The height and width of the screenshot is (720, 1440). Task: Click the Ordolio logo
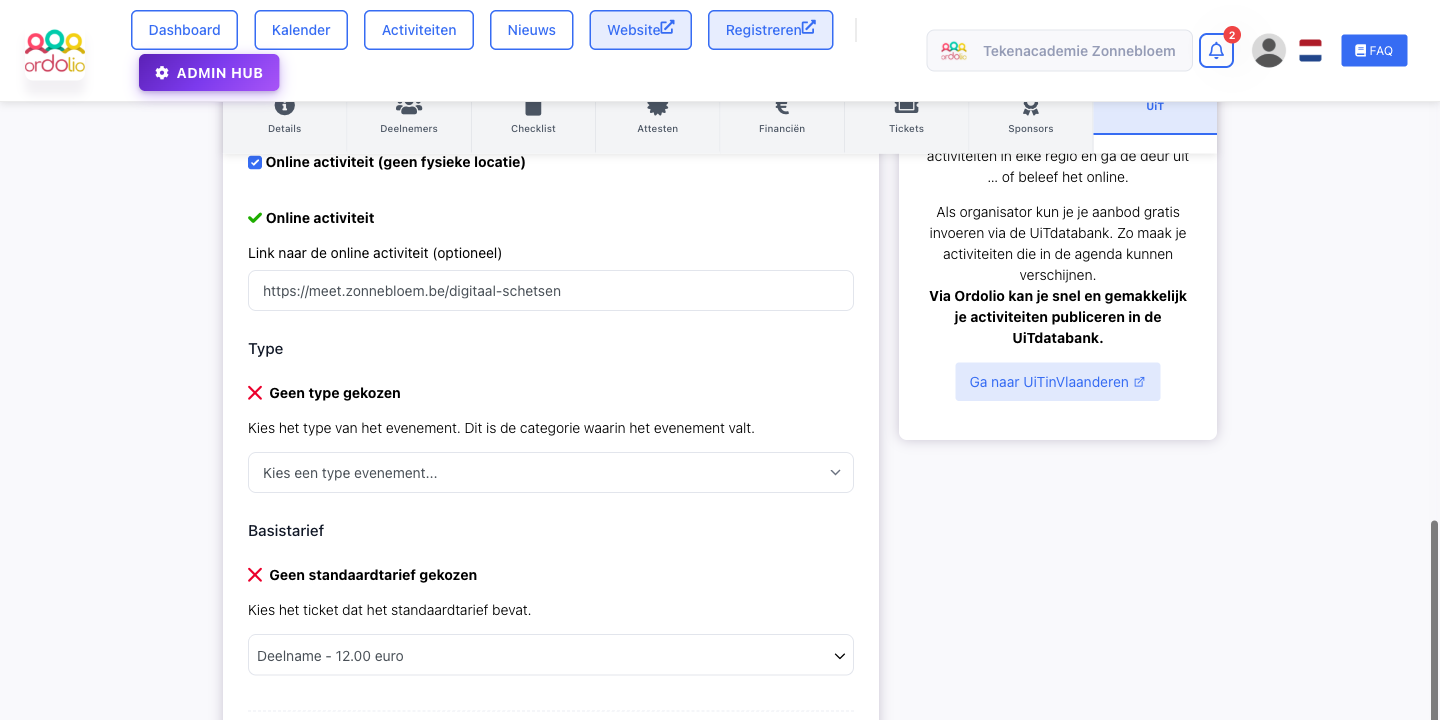[55, 51]
